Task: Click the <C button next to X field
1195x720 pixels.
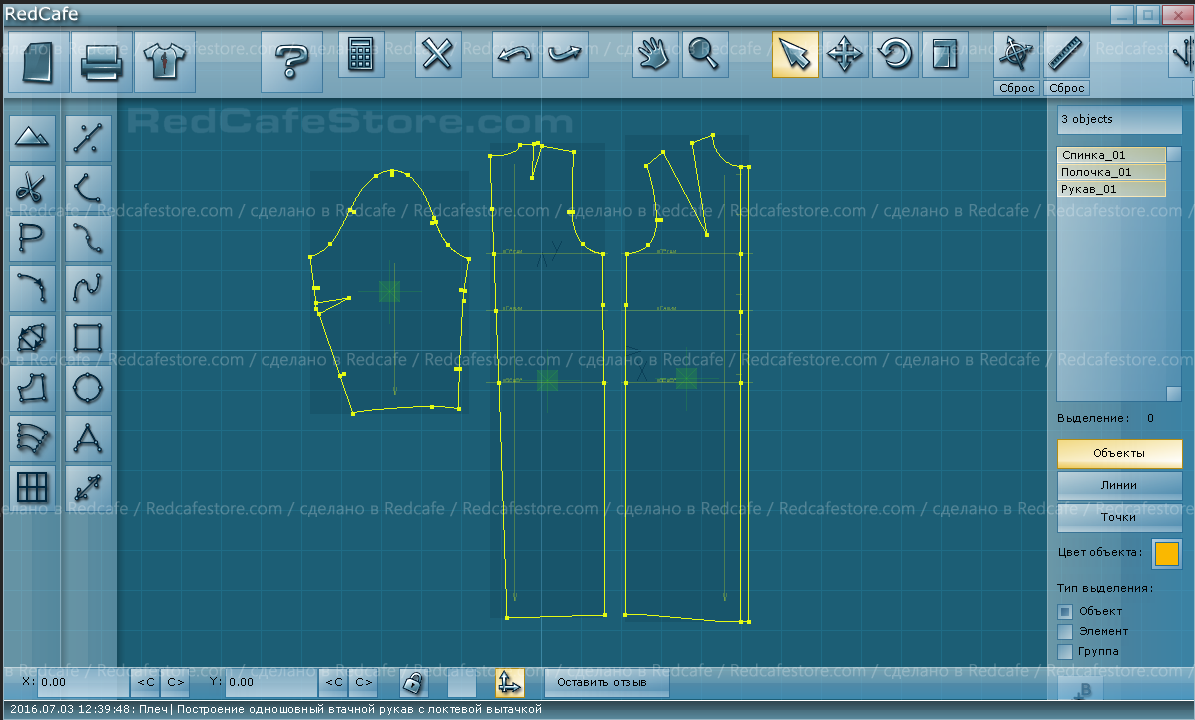Action: [x=146, y=682]
